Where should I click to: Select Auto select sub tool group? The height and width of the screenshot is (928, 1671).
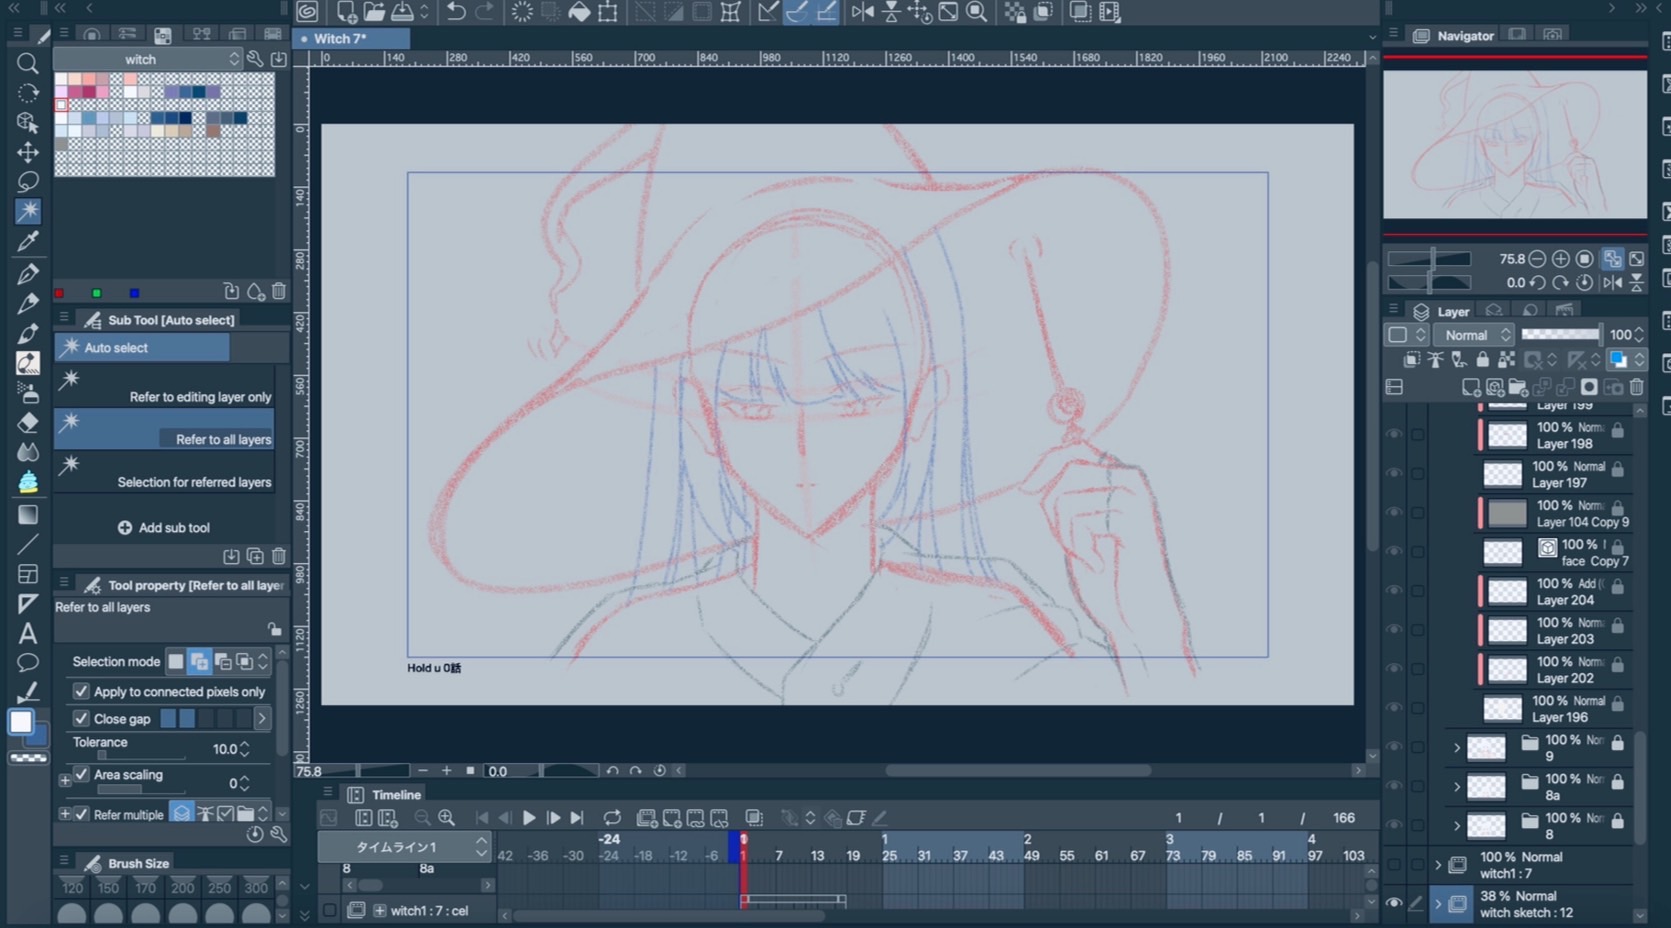(143, 347)
